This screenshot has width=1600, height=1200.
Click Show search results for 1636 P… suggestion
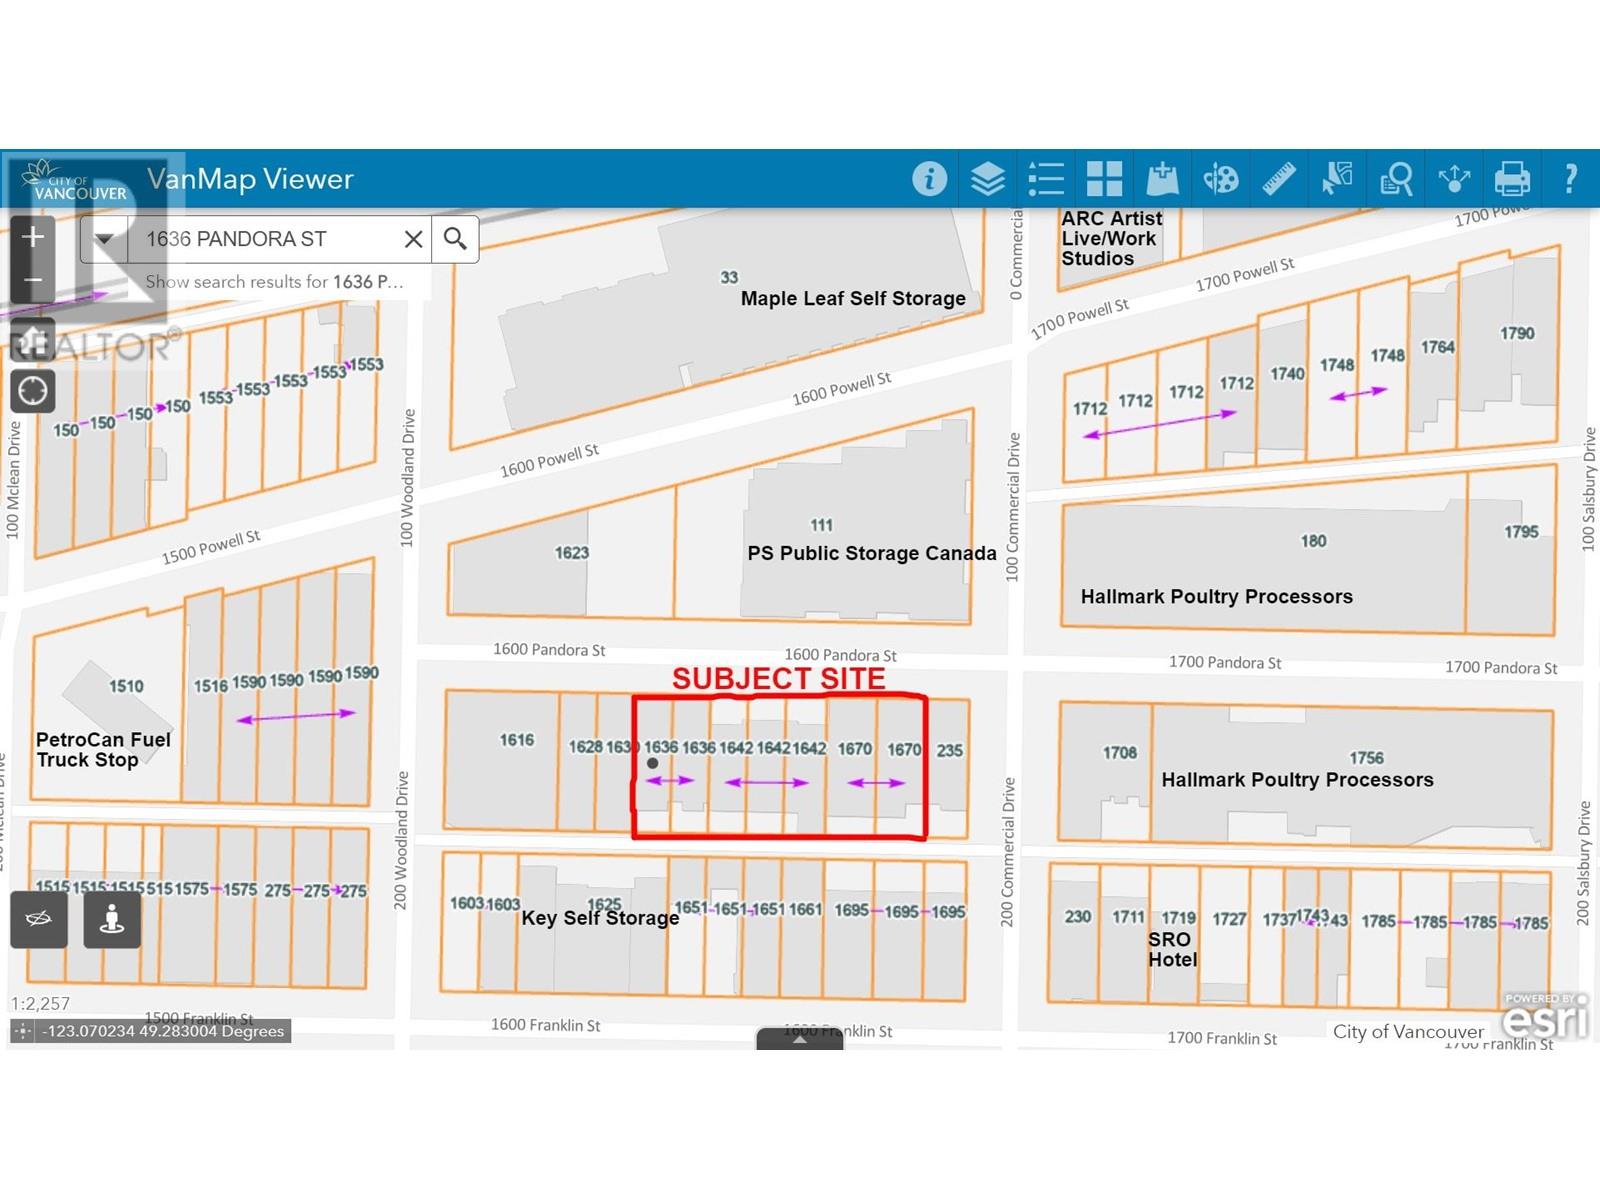coord(274,282)
